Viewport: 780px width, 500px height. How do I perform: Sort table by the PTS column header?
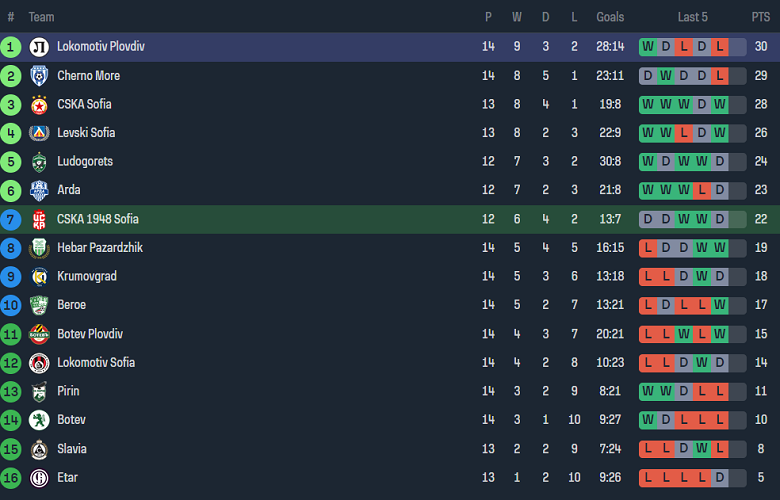pos(761,17)
